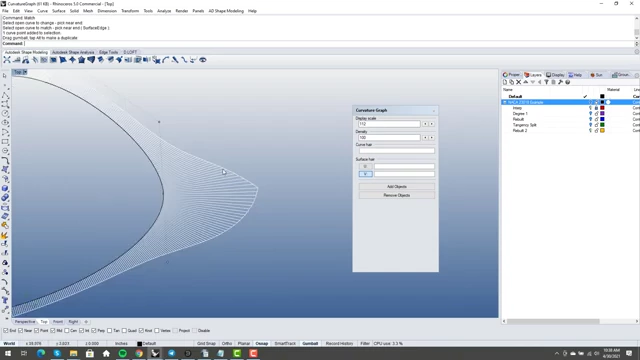Toggle Perp object snap
This screenshot has width=640, height=360.
tap(94, 331)
